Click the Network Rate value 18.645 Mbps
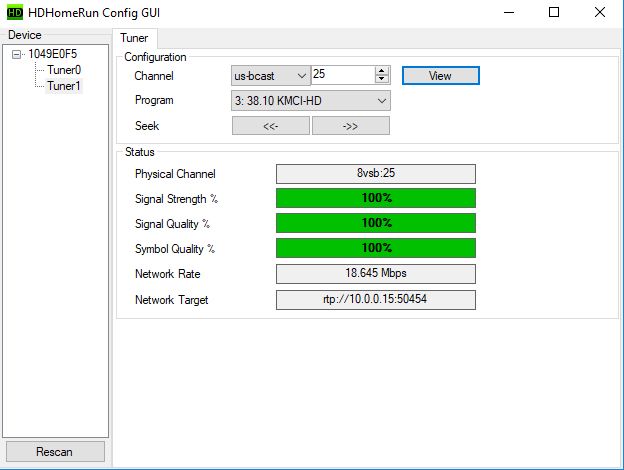The image size is (624, 470). [x=376, y=273]
